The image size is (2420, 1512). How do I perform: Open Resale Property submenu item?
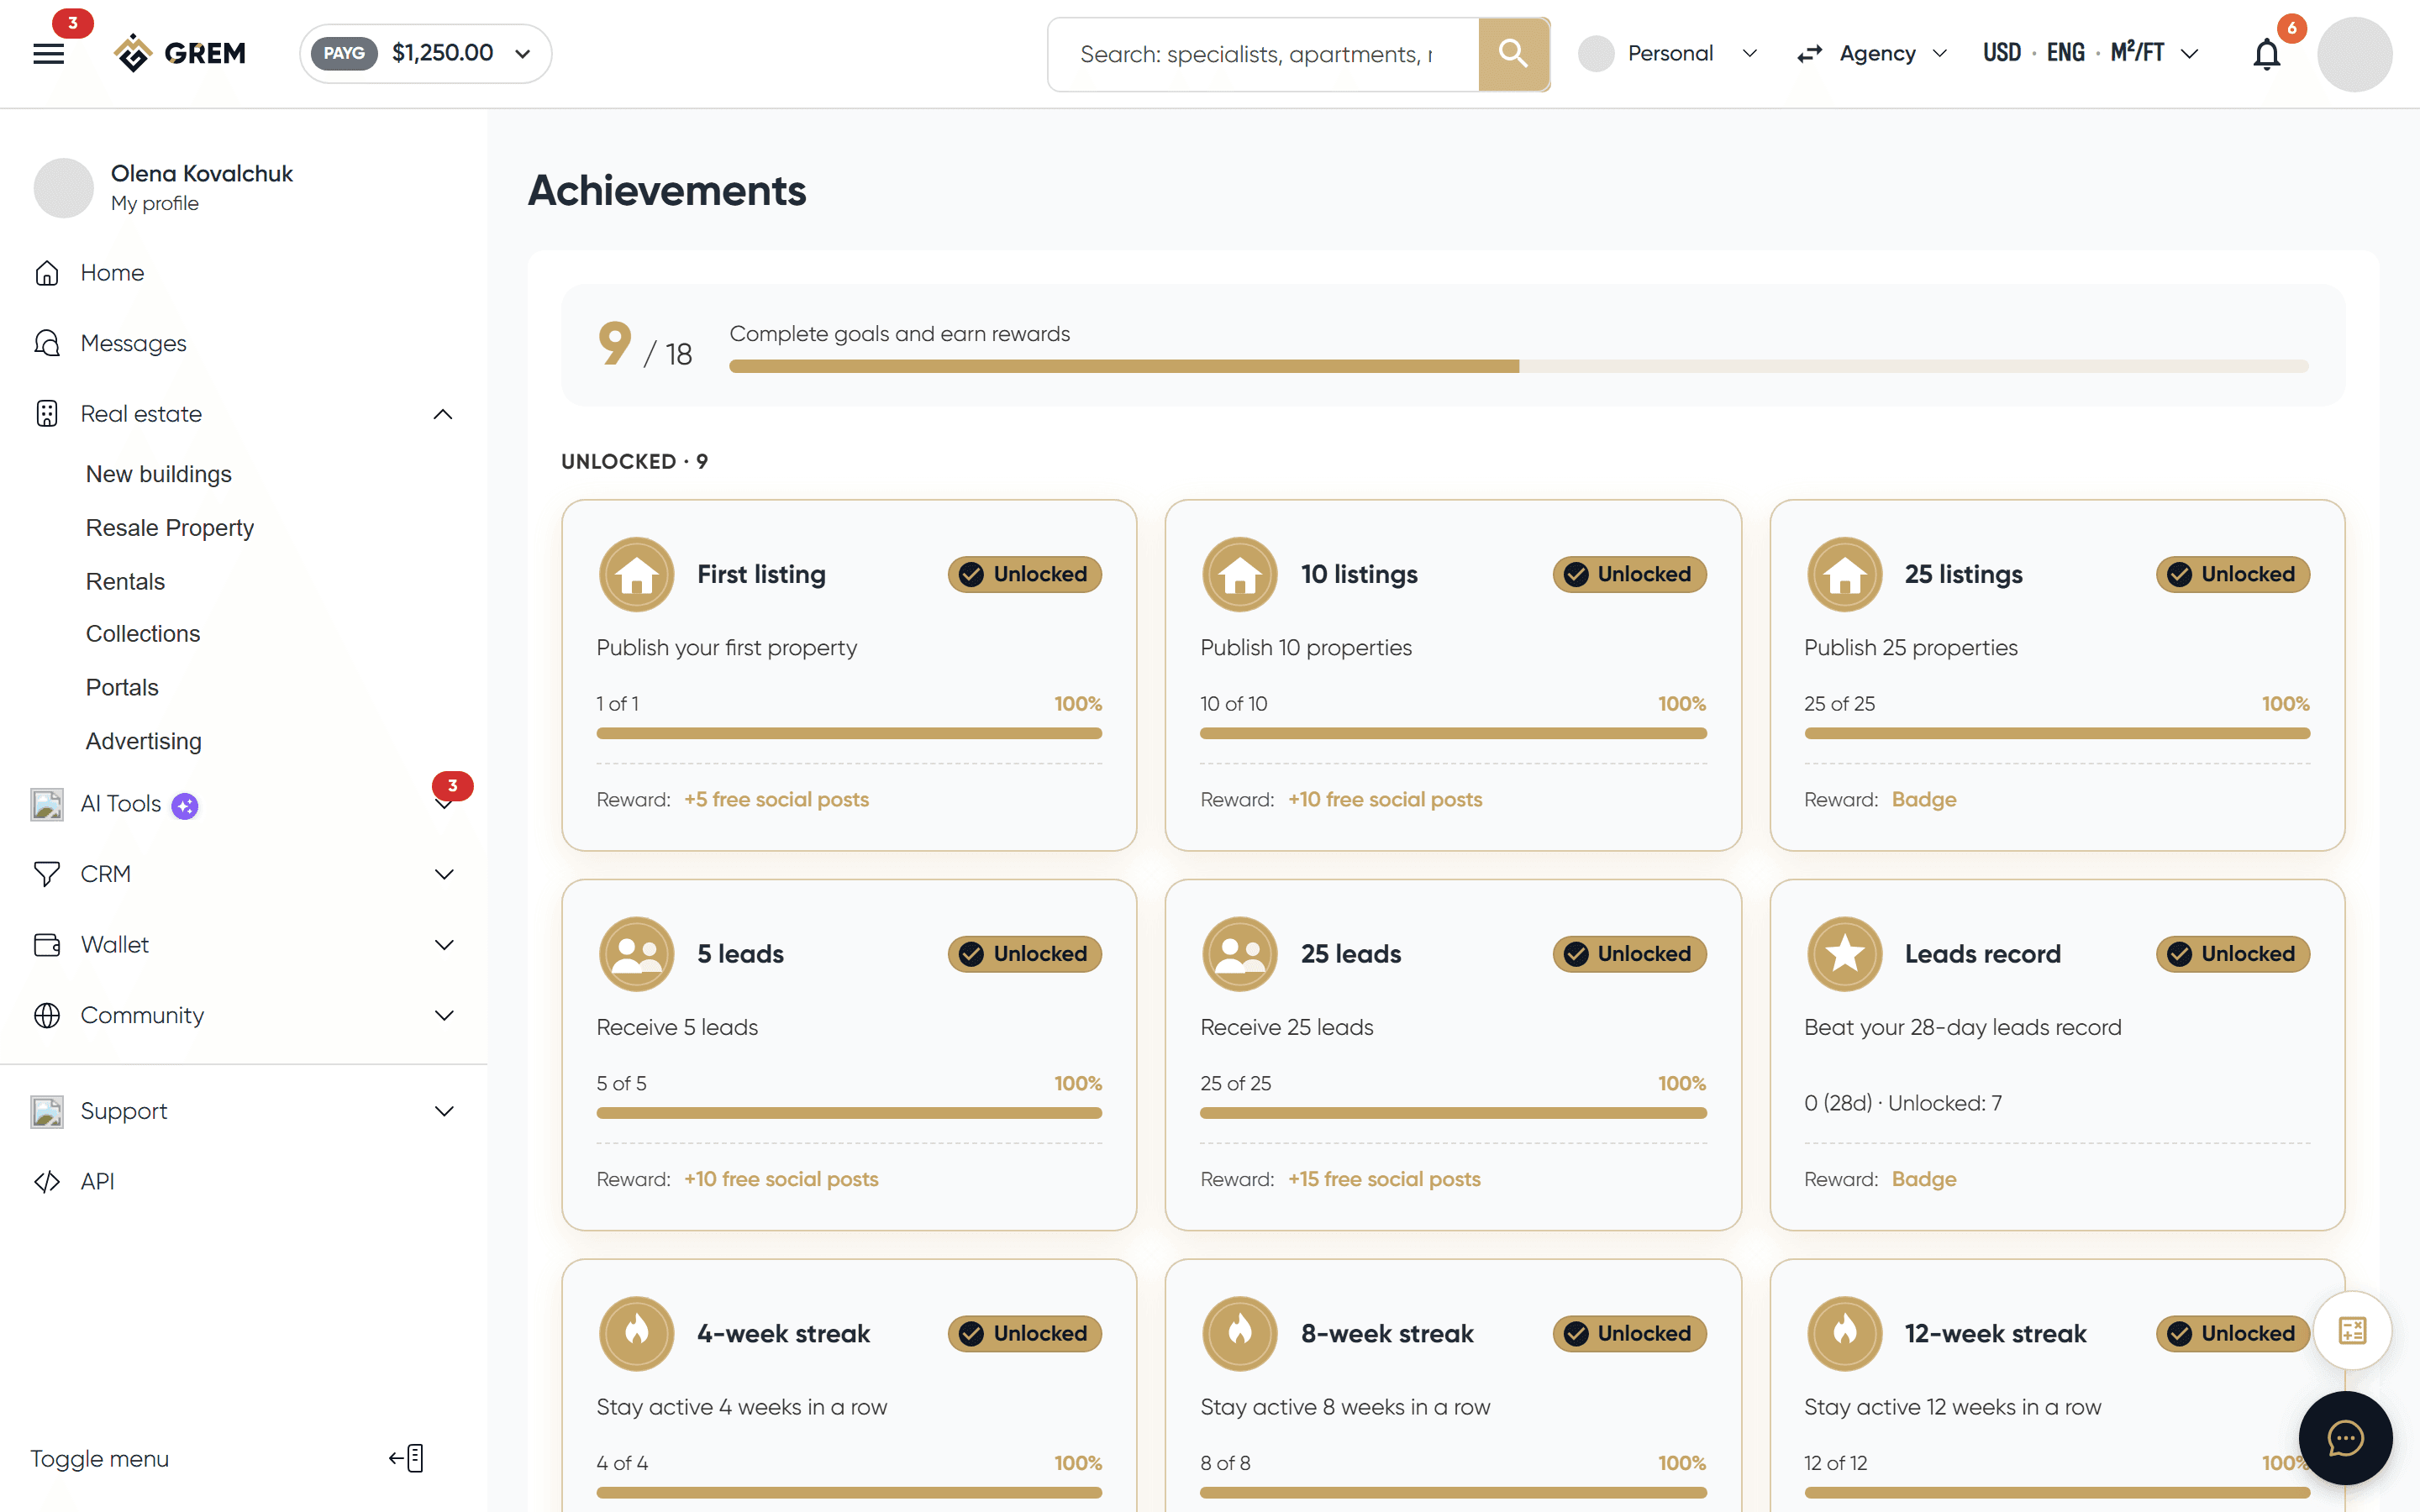[170, 528]
